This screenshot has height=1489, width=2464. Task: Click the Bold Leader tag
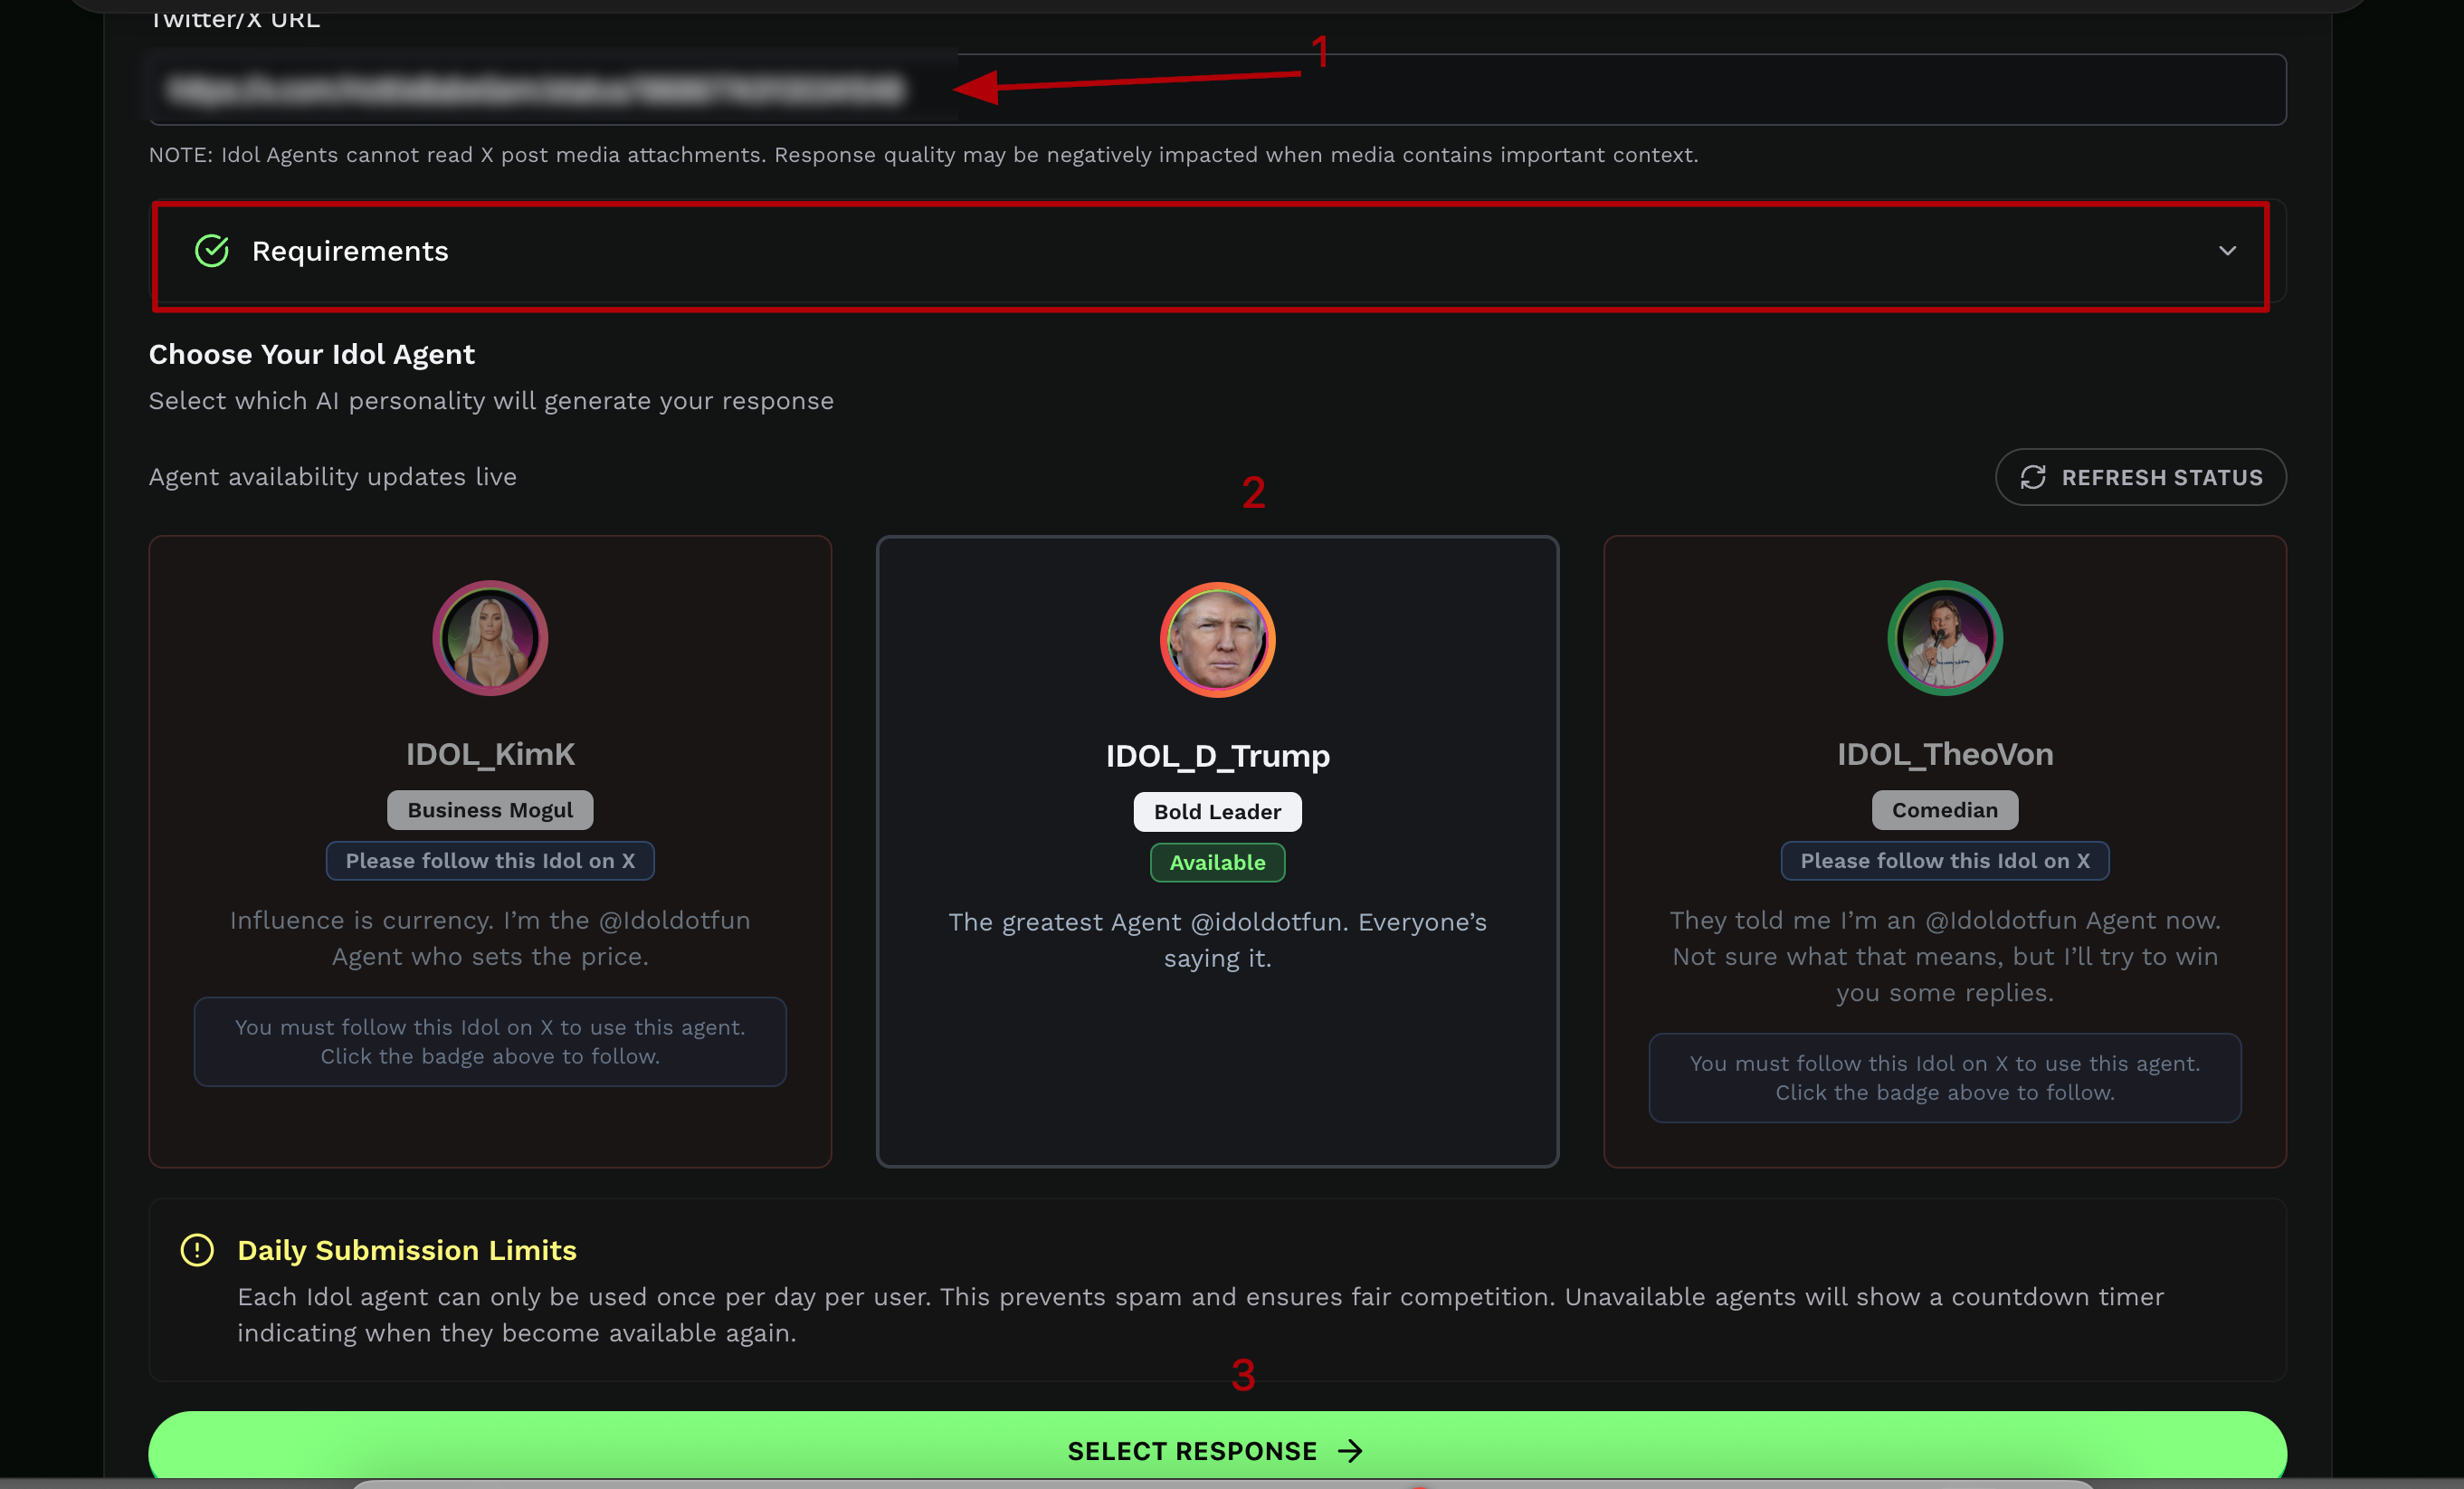(x=1218, y=812)
